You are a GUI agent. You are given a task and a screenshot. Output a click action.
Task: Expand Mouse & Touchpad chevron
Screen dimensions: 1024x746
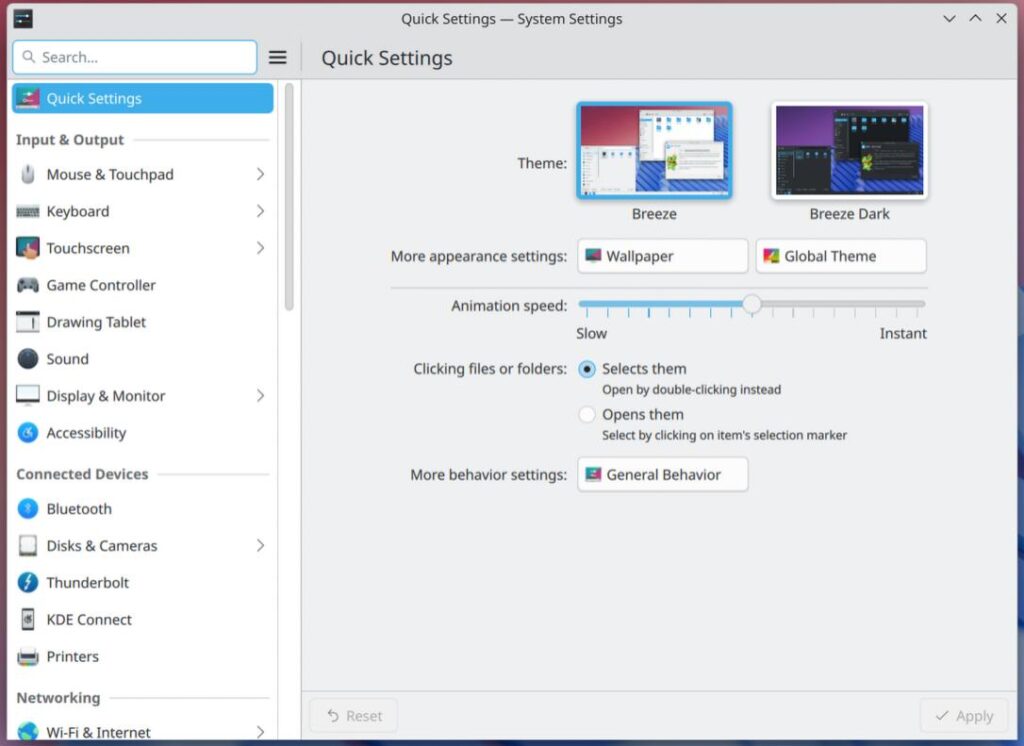point(260,174)
